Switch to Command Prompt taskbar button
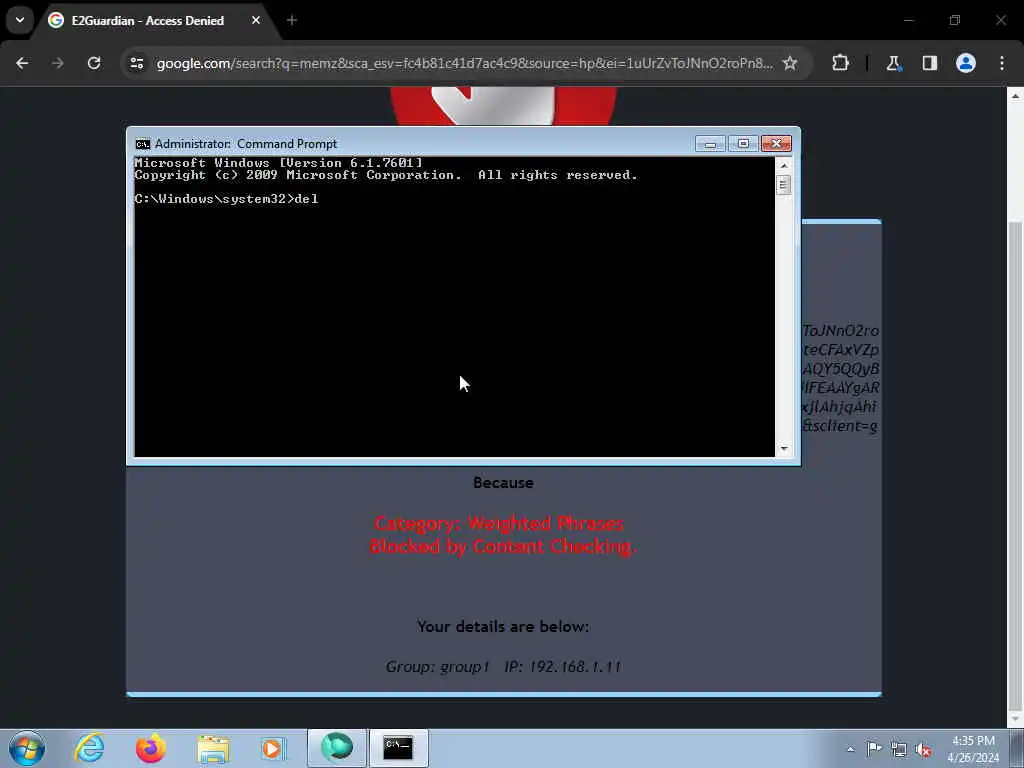This screenshot has height=768, width=1024. point(398,748)
